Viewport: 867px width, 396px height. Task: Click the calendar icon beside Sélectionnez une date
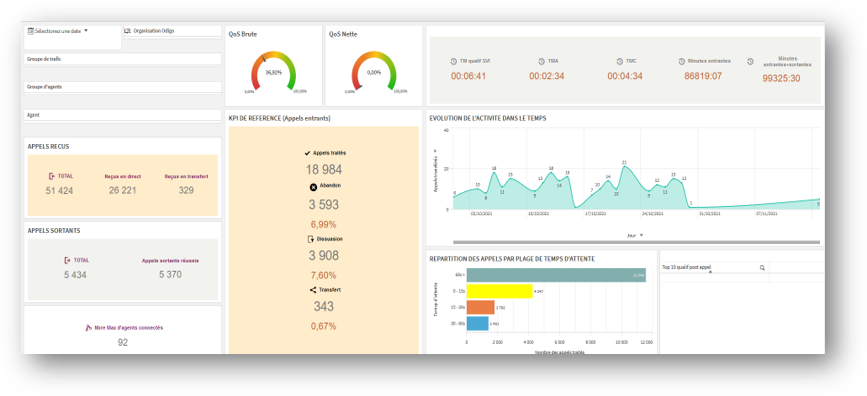pos(30,31)
